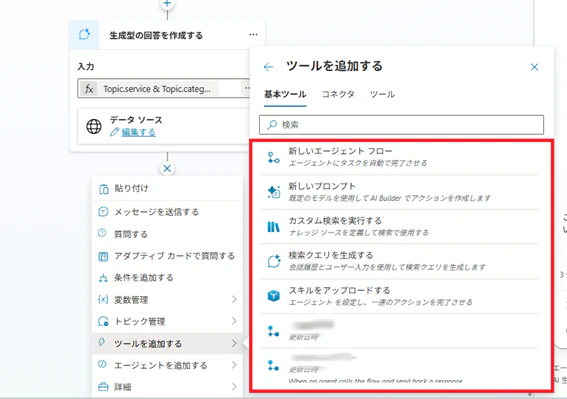Switch to the 基本ツール tab
This screenshot has width=567, height=399.
(285, 94)
